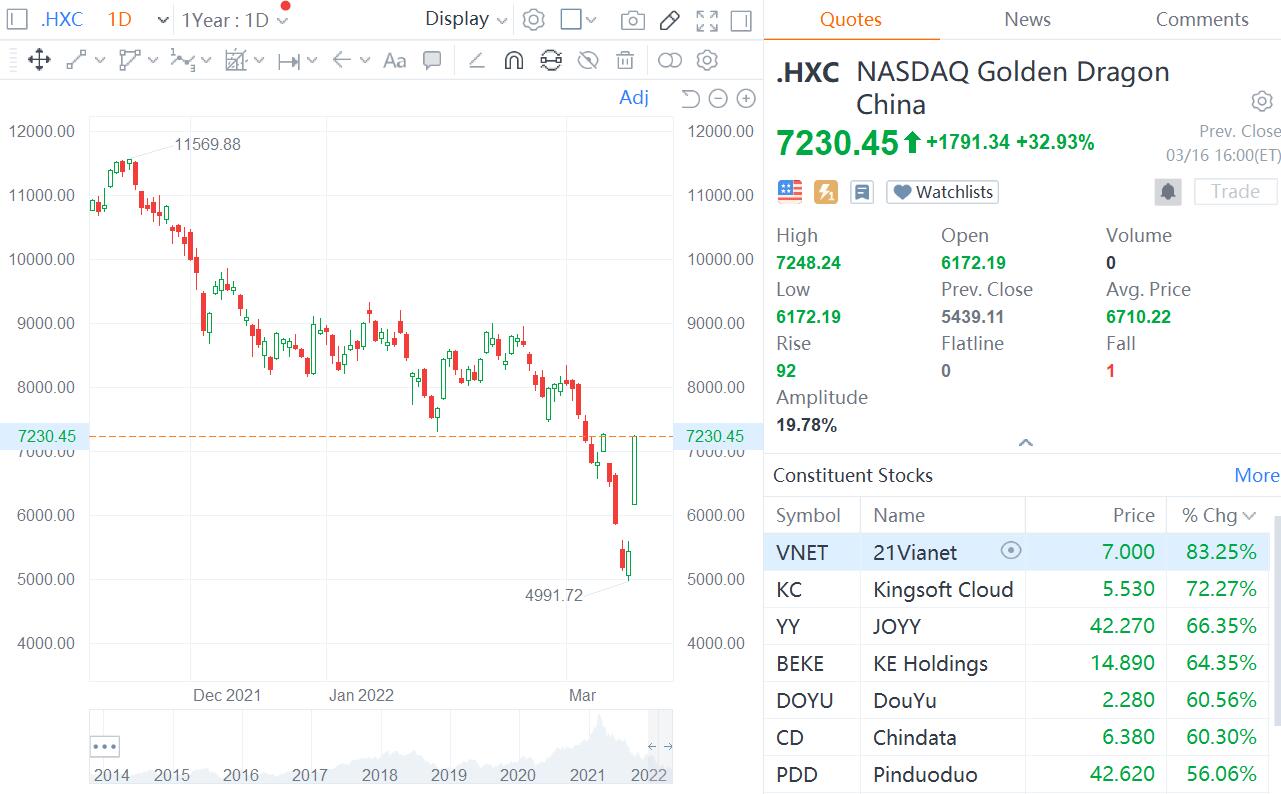
Task: Toggle hide all drawings eye icon
Action: pyautogui.click(x=588, y=60)
